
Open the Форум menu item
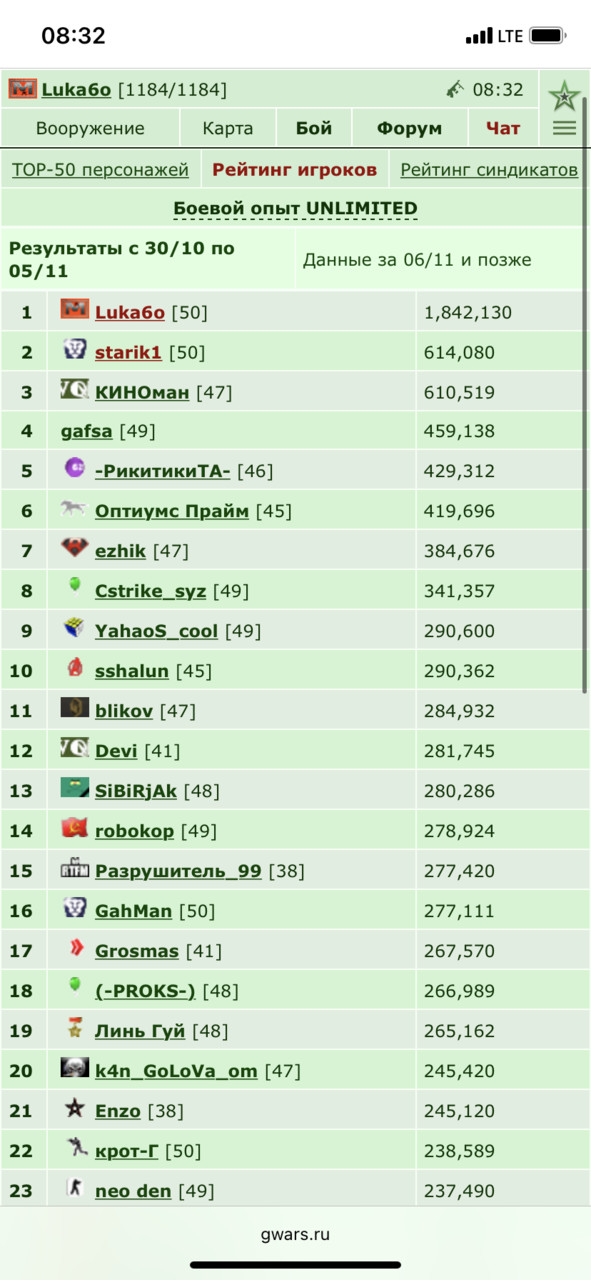(x=409, y=128)
